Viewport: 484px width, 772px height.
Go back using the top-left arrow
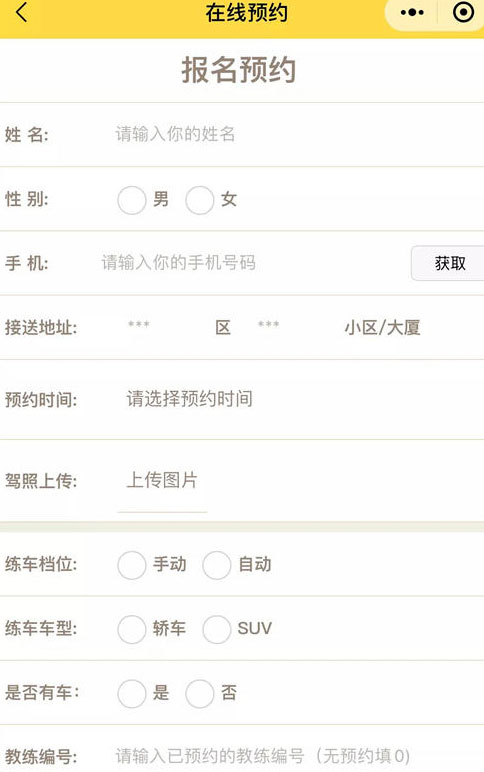[x=21, y=12]
